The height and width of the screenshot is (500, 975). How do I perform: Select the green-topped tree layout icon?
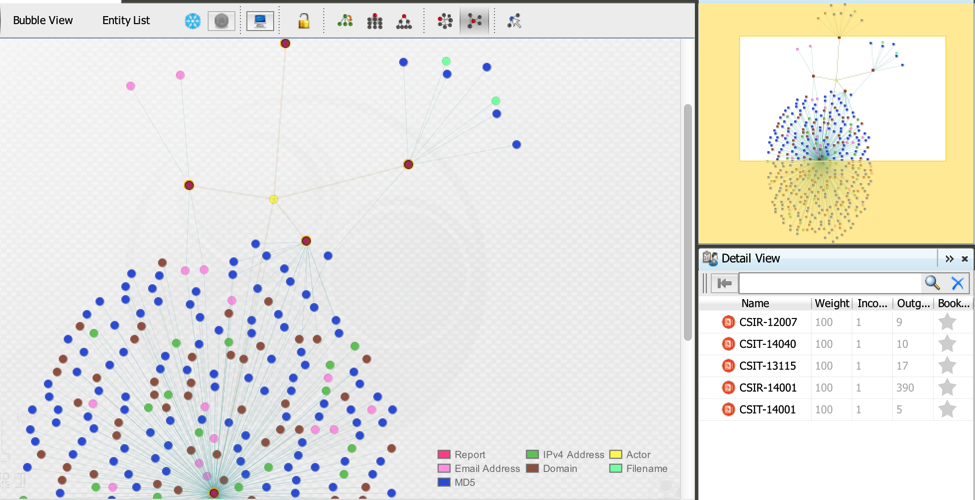coord(345,21)
